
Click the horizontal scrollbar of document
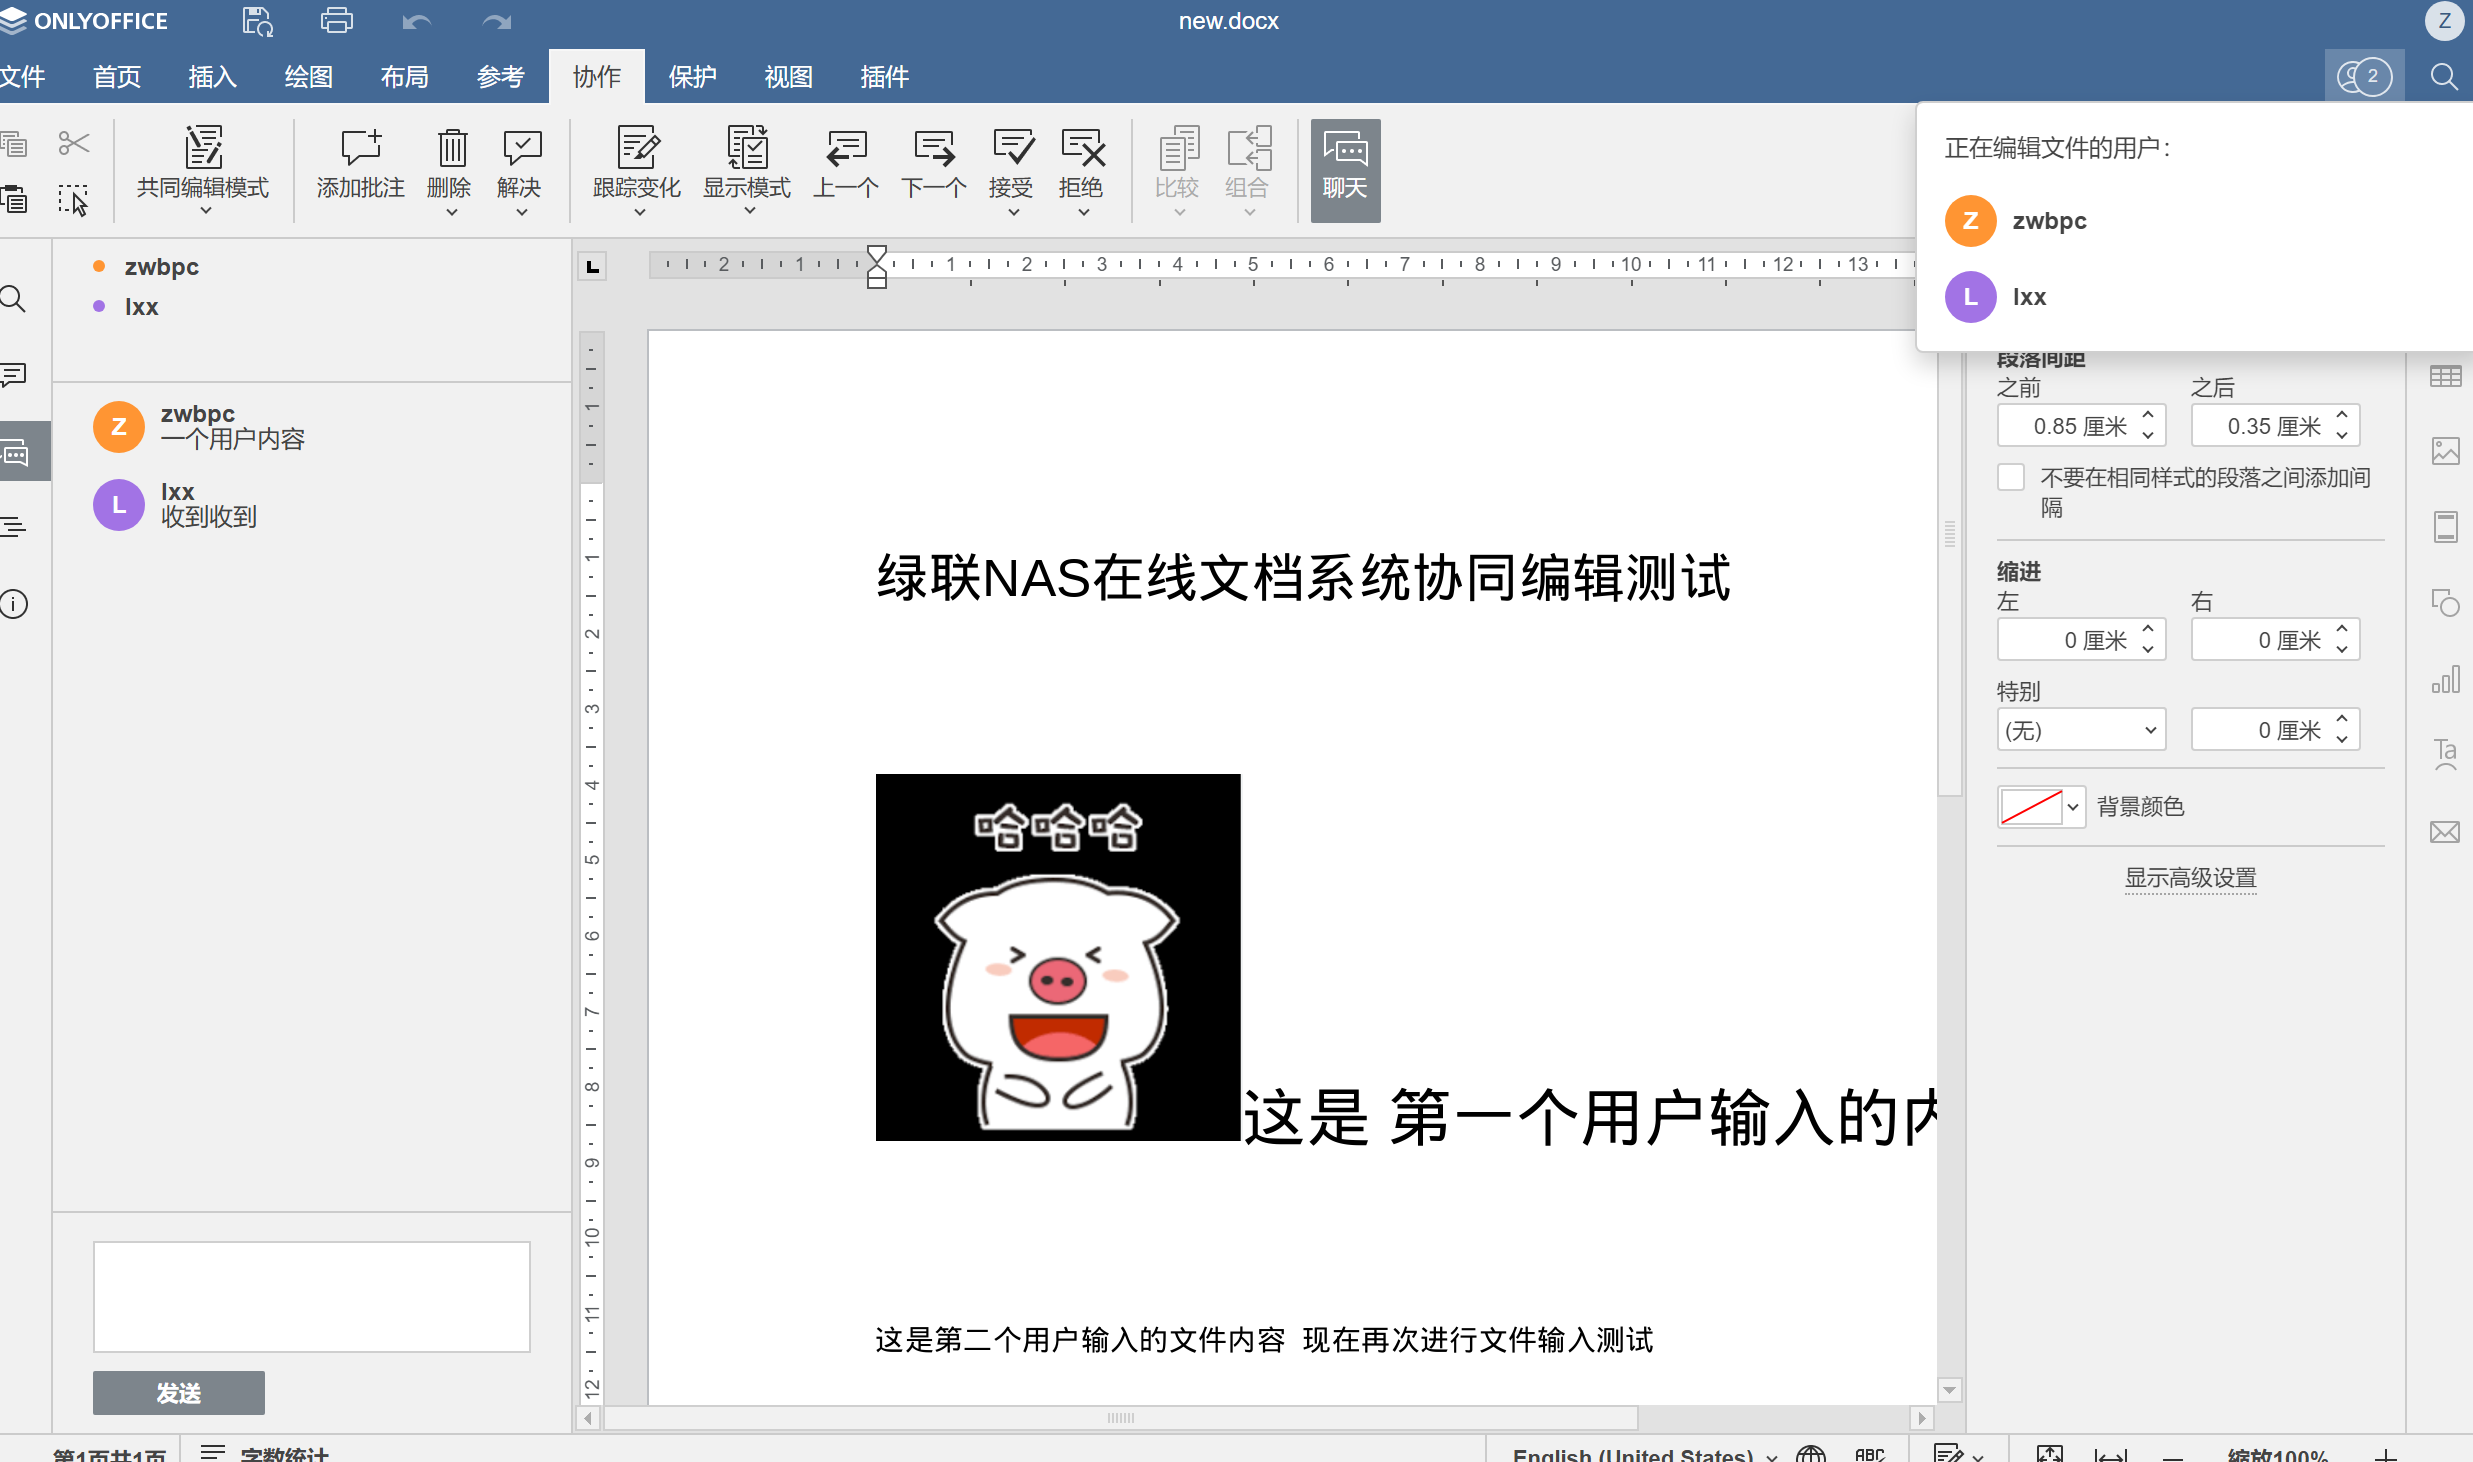pyautogui.click(x=1121, y=1418)
